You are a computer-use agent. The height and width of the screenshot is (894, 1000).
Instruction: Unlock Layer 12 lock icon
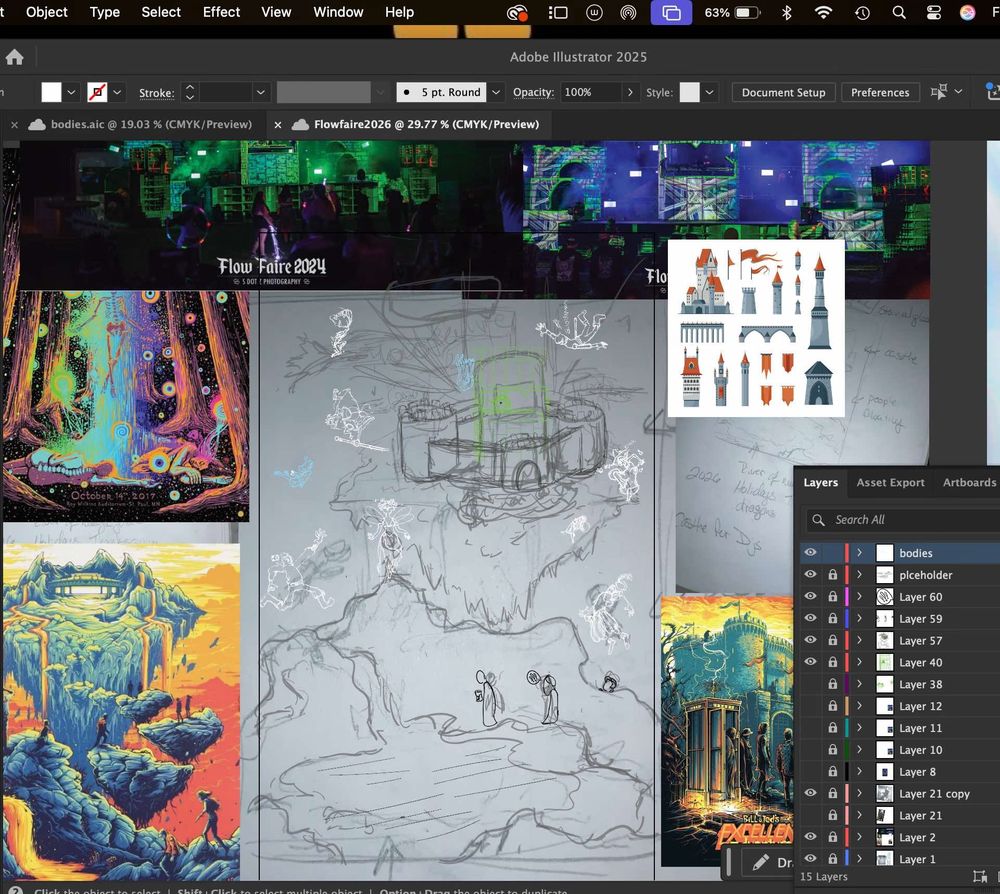point(832,706)
